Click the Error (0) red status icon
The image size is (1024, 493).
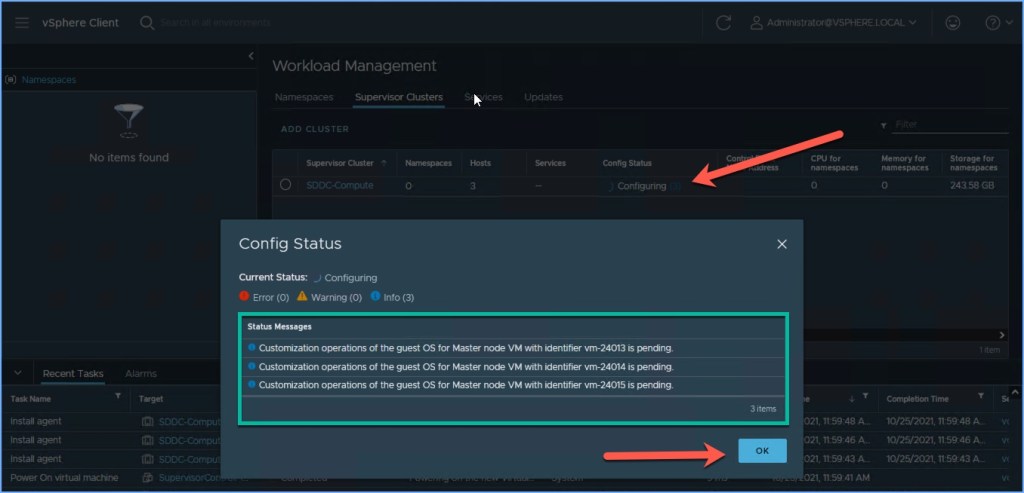[x=244, y=297]
